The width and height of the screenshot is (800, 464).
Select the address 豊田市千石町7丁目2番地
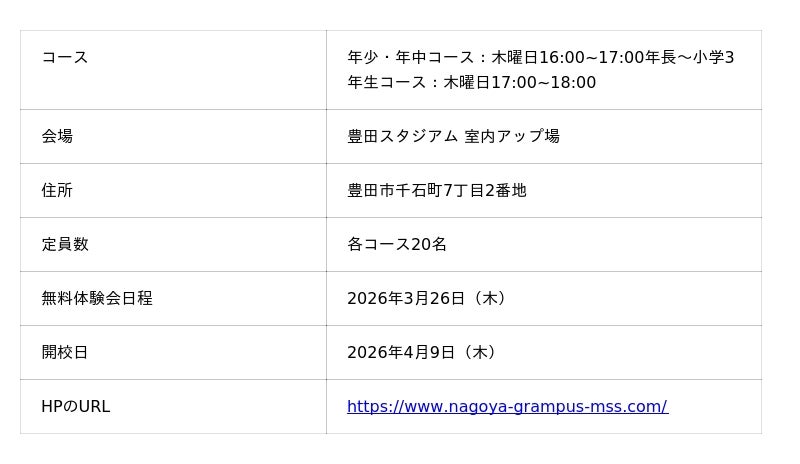(436, 191)
